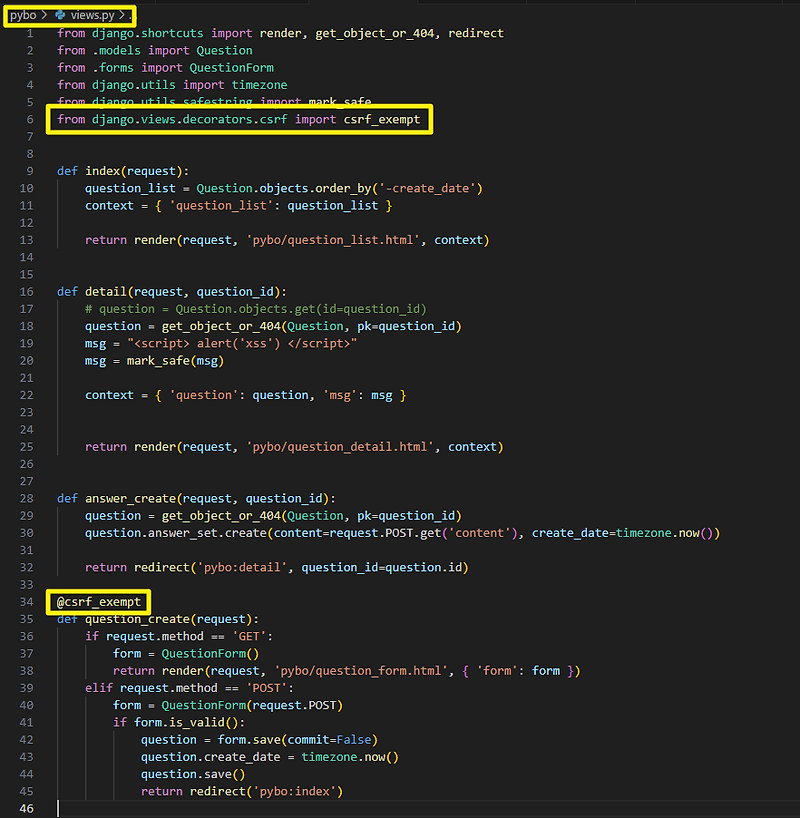Click the 'answer_create' function name on line 28

(x=130, y=498)
